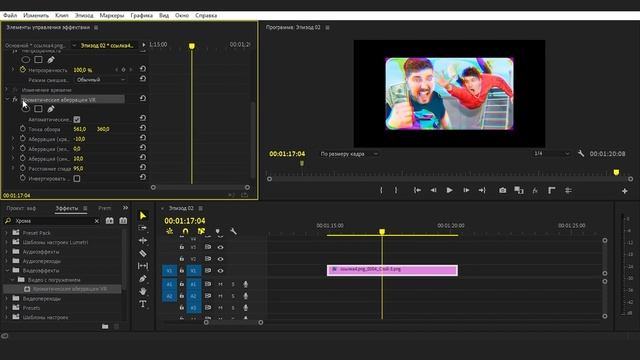
Task: Open the Clip menu
Action: click(x=62, y=16)
